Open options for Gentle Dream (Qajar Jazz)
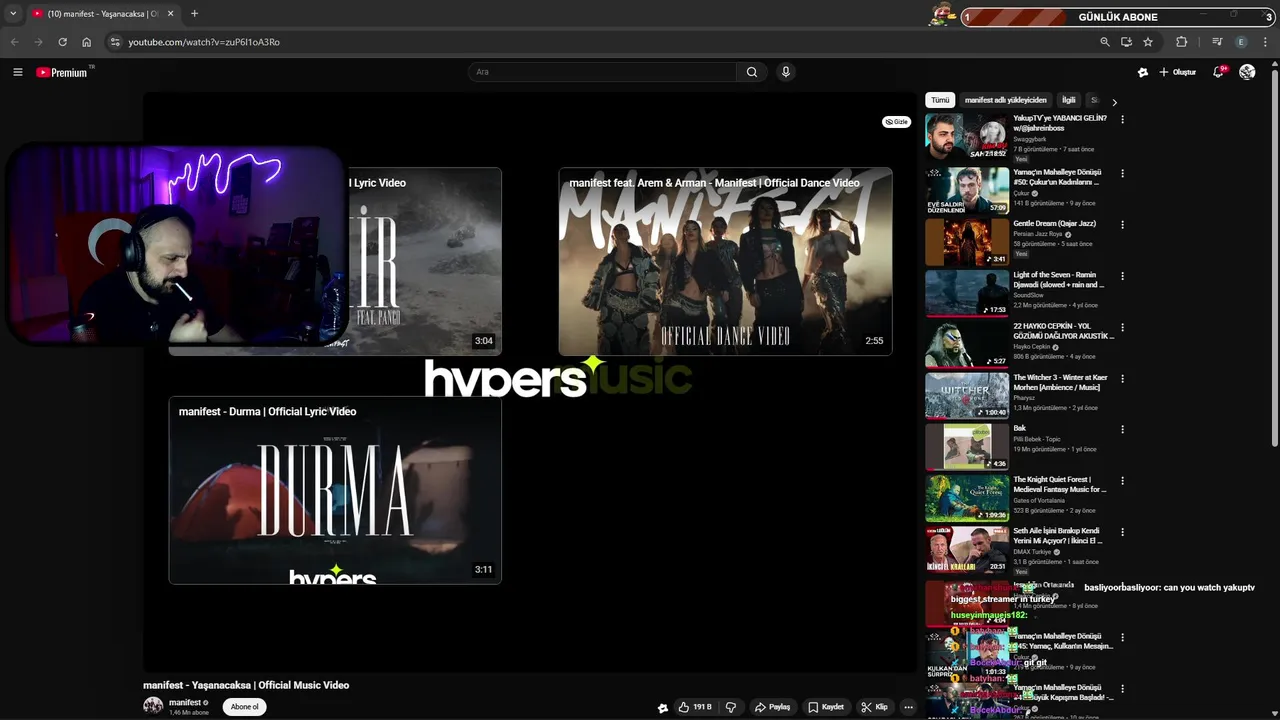The width and height of the screenshot is (1280, 720). [x=1122, y=225]
